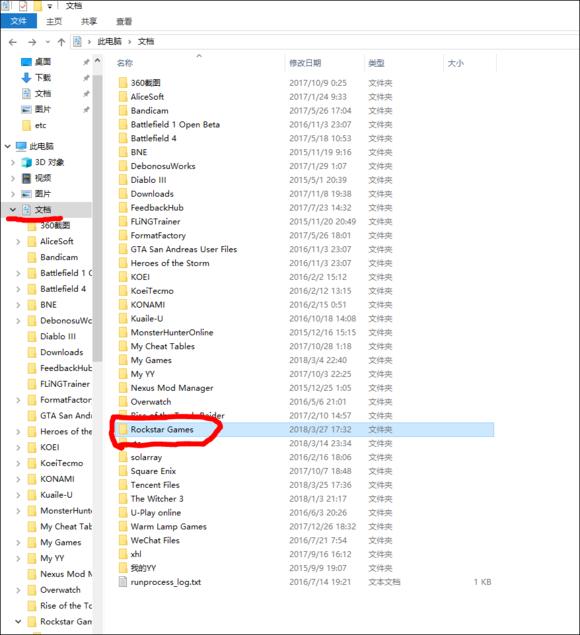Open recent locations dropdown arrow
This screenshot has height=635, width=580.
(48, 42)
